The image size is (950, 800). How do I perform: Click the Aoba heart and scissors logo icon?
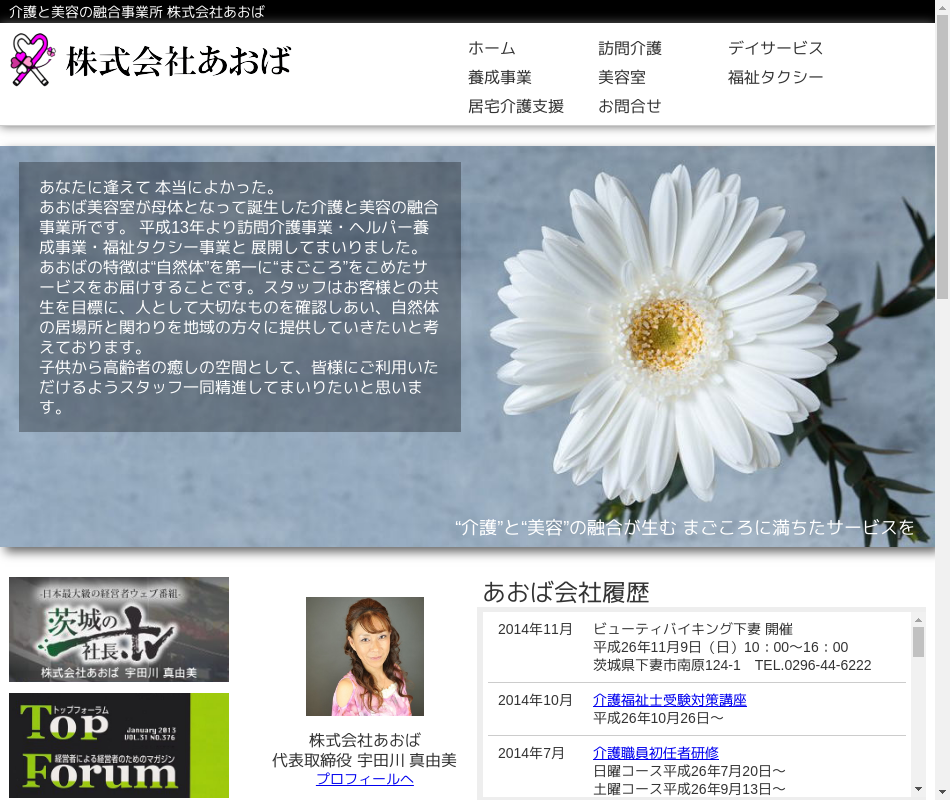(x=31, y=60)
